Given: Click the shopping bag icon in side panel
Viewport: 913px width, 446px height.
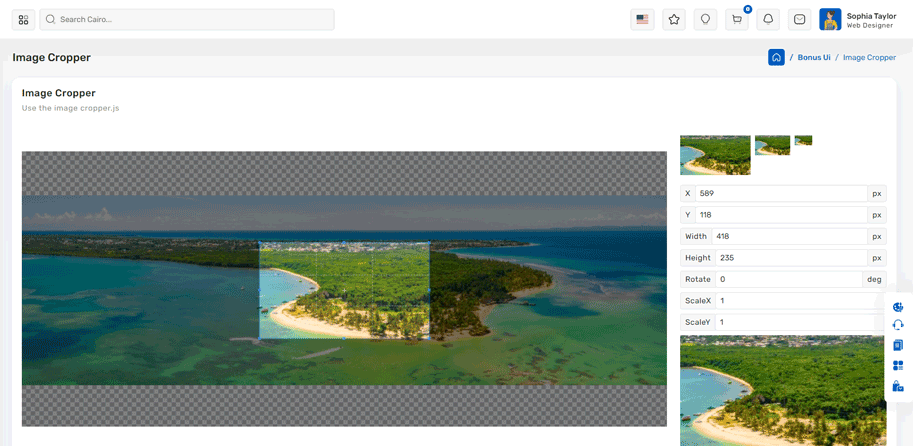Looking at the screenshot, I should (x=898, y=386).
